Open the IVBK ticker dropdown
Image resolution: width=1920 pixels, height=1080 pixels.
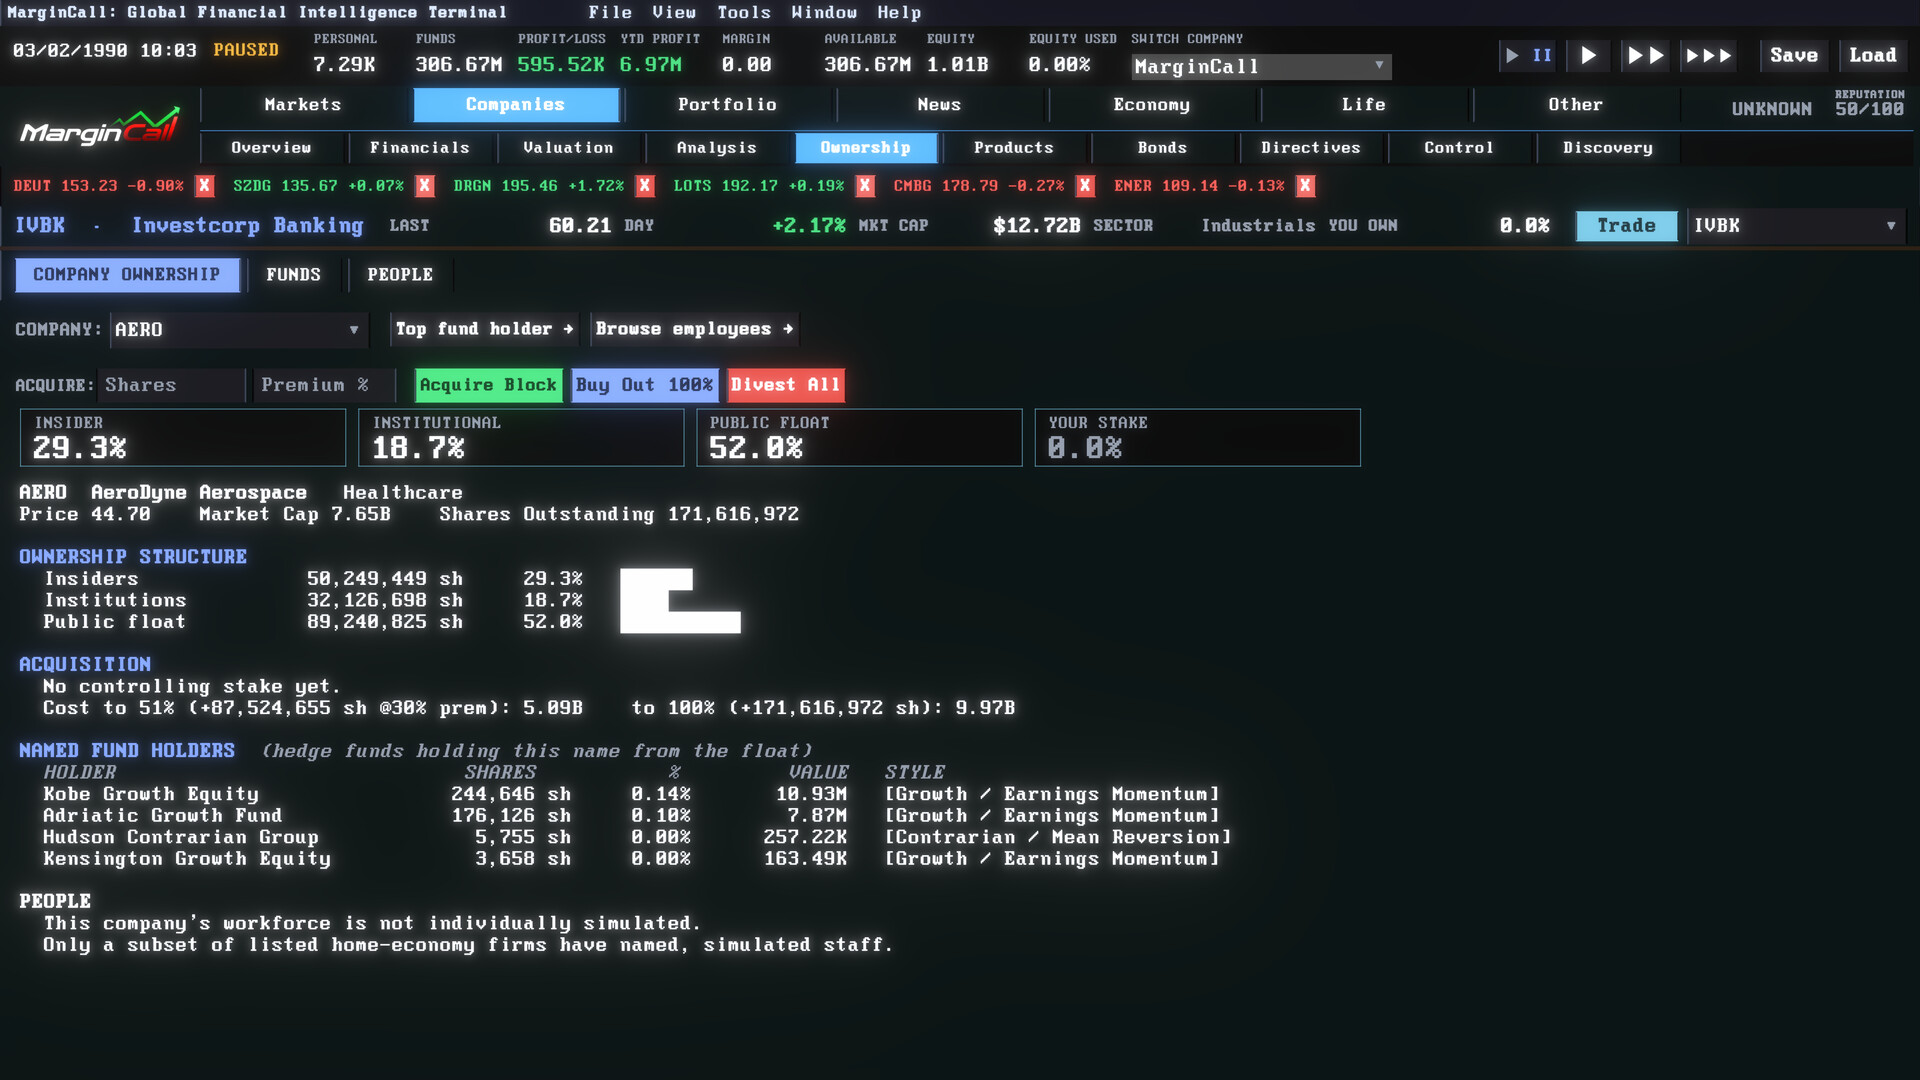pyautogui.click(x=1796, y=226)
